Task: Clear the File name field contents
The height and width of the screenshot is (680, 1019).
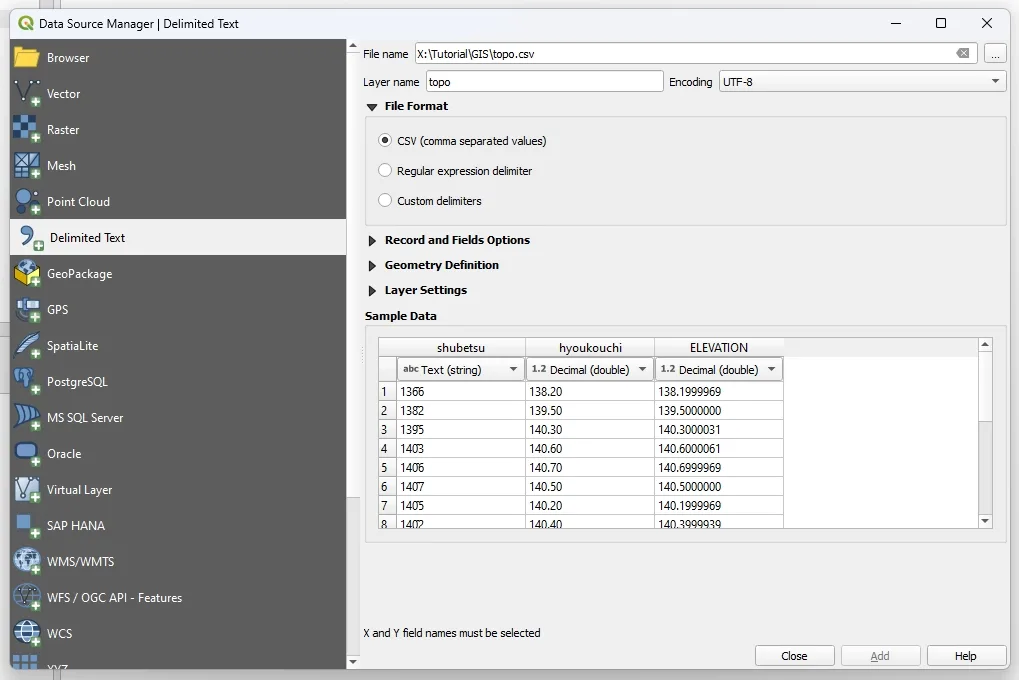Action: (962, 54)
